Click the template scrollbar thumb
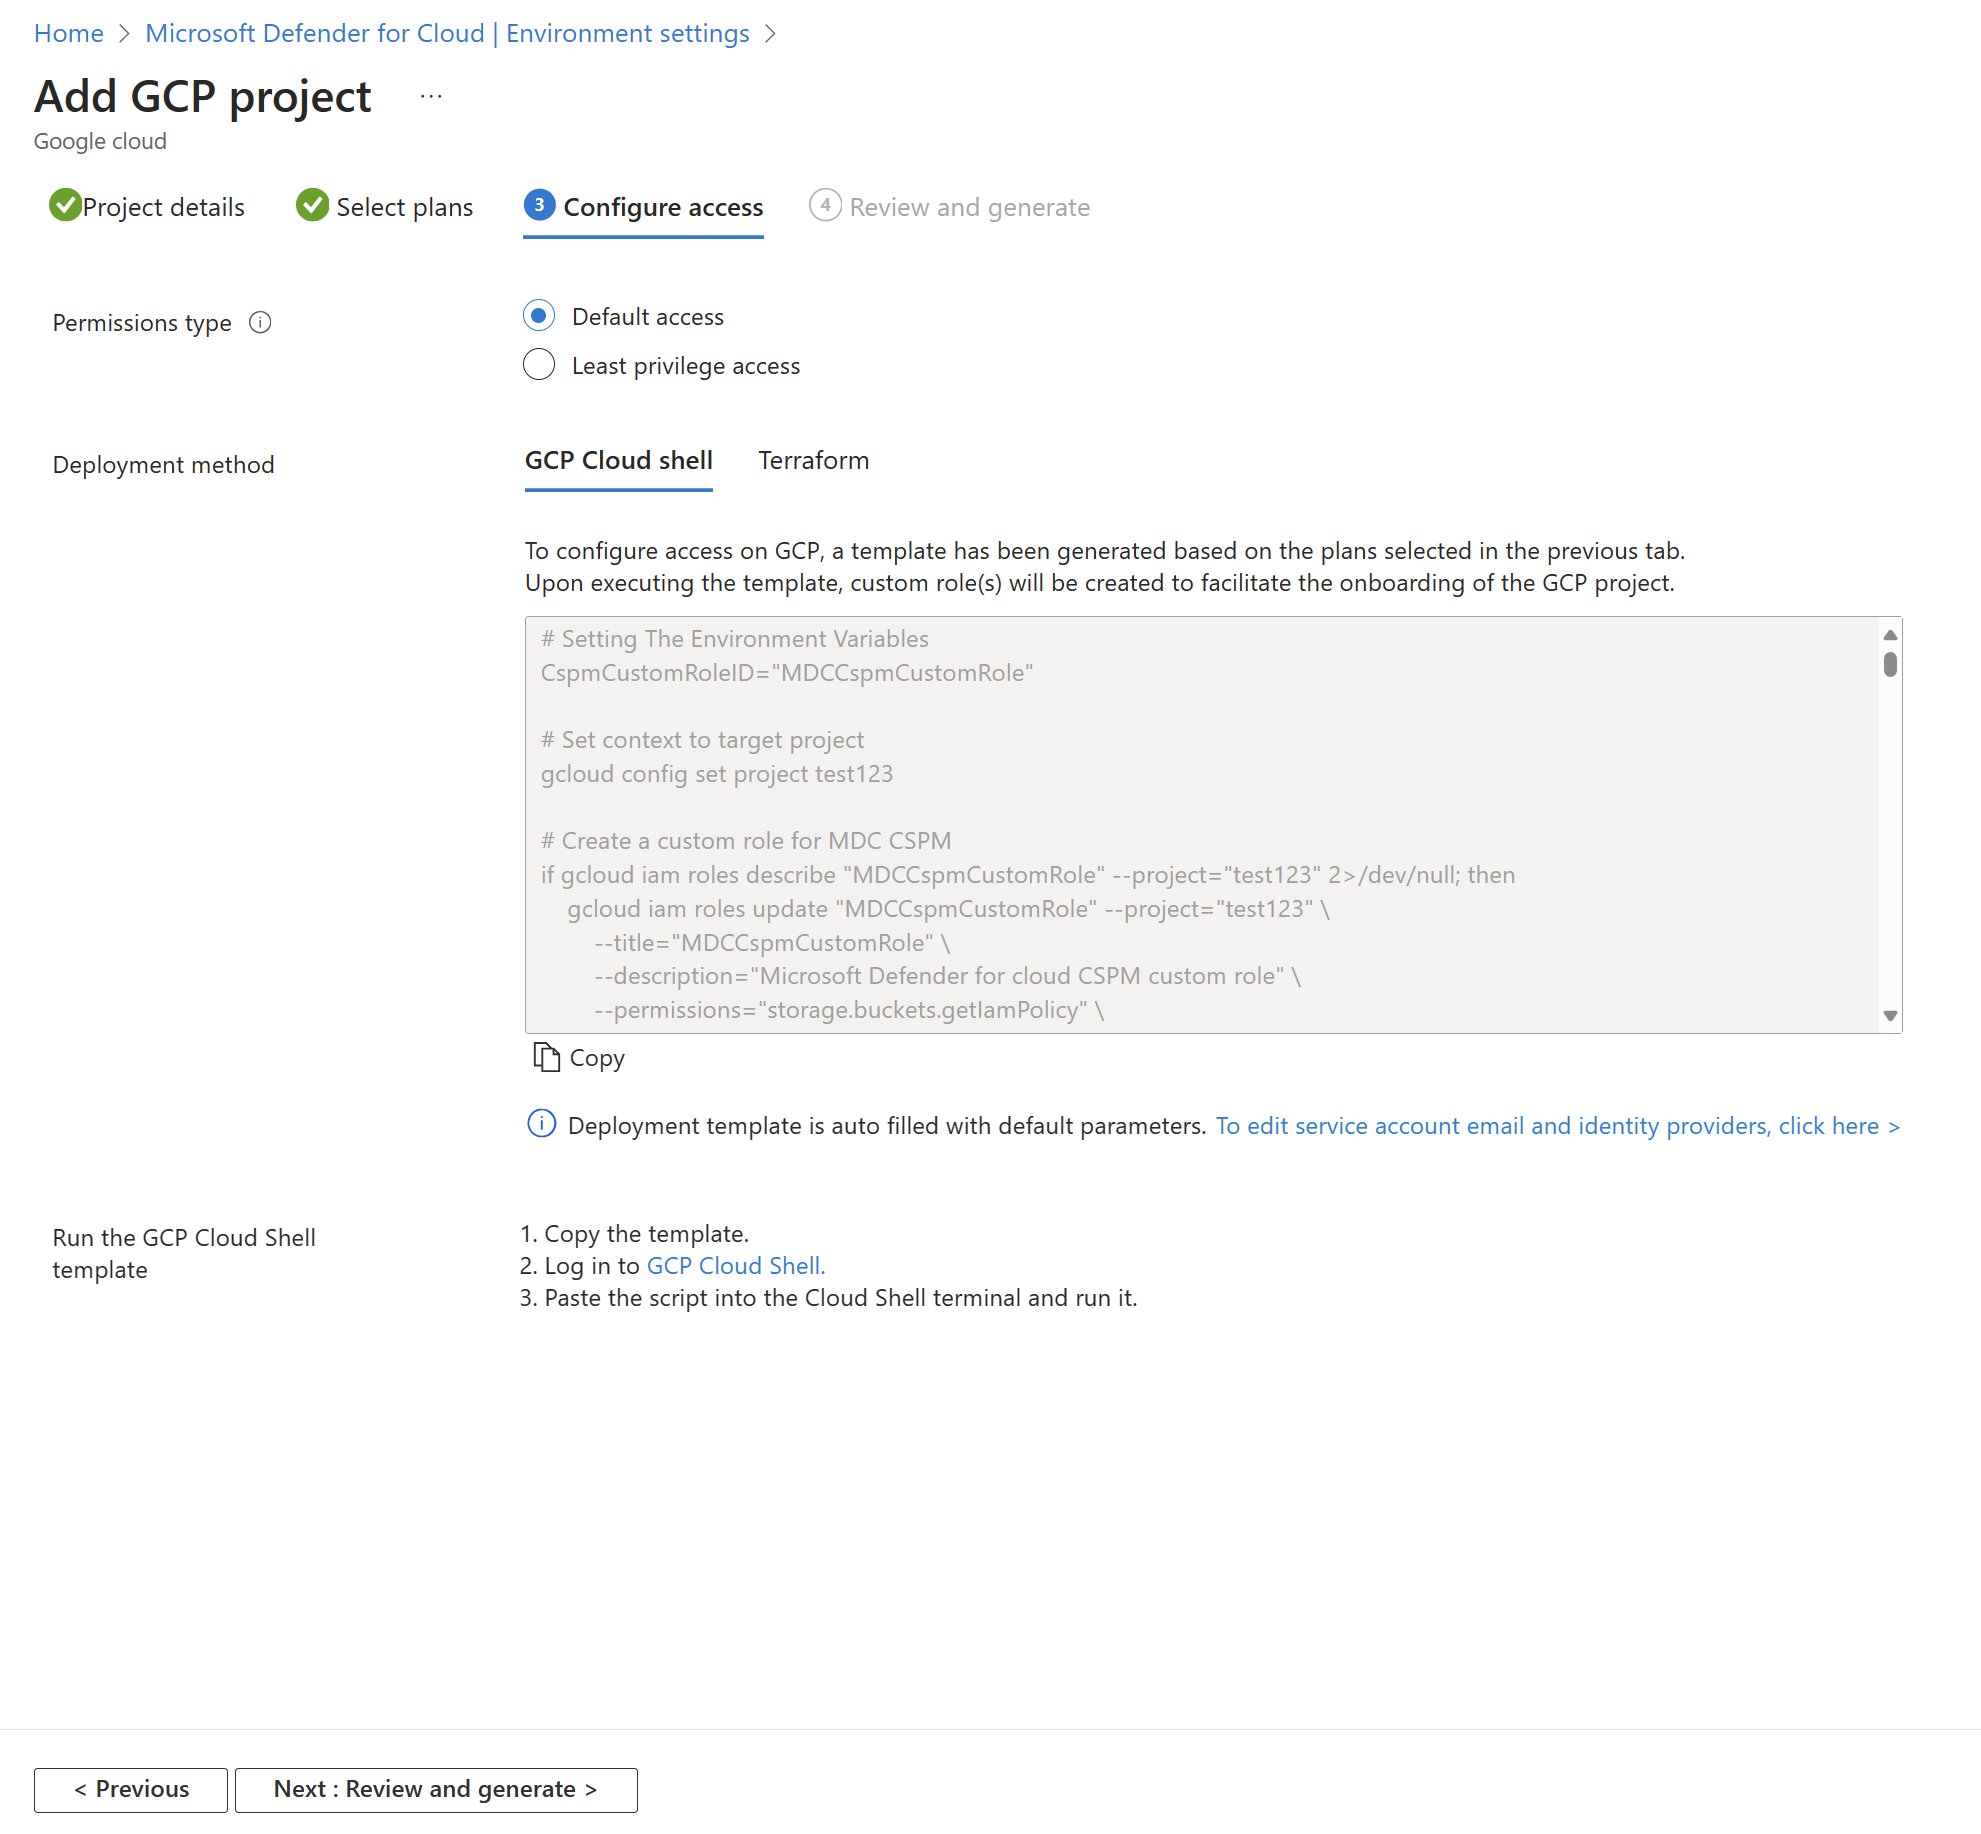Image resolution: width=1981 pixels, height=1834 pixels. click(x=1889, y=664)
